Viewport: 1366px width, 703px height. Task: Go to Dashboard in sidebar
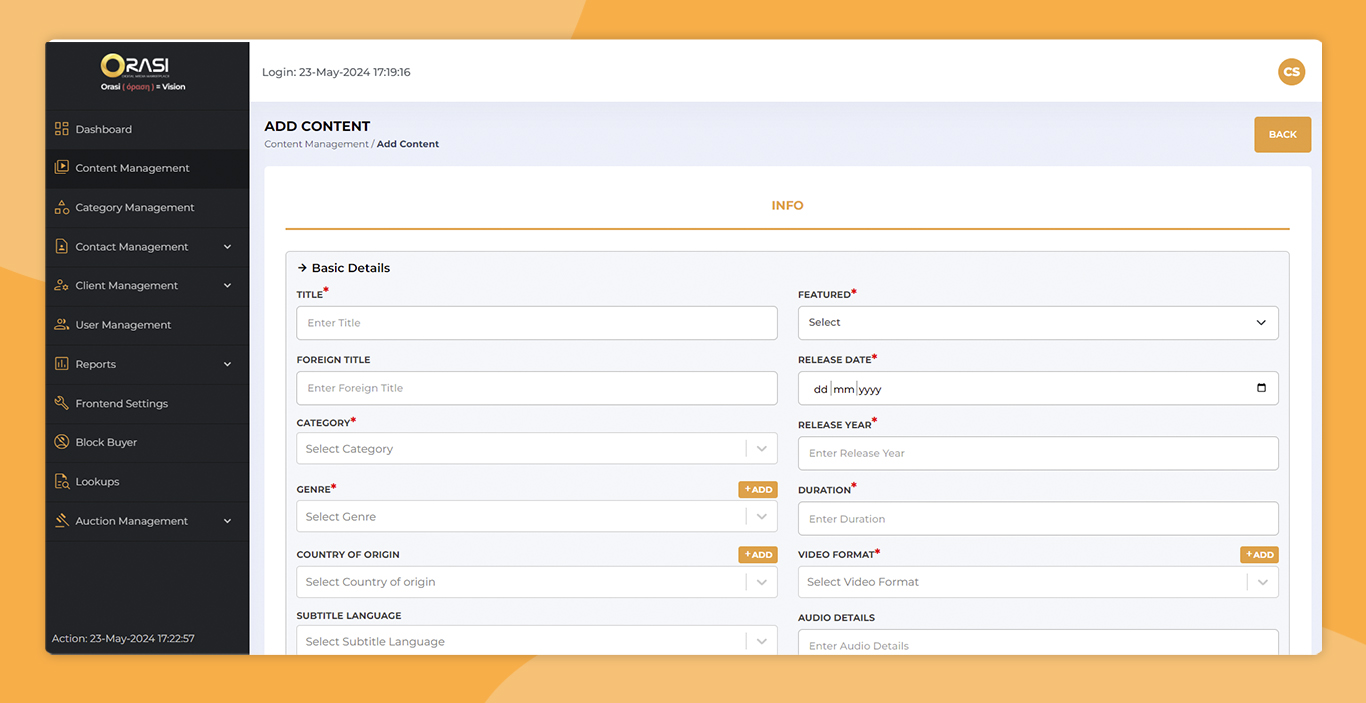coord(147,129)
